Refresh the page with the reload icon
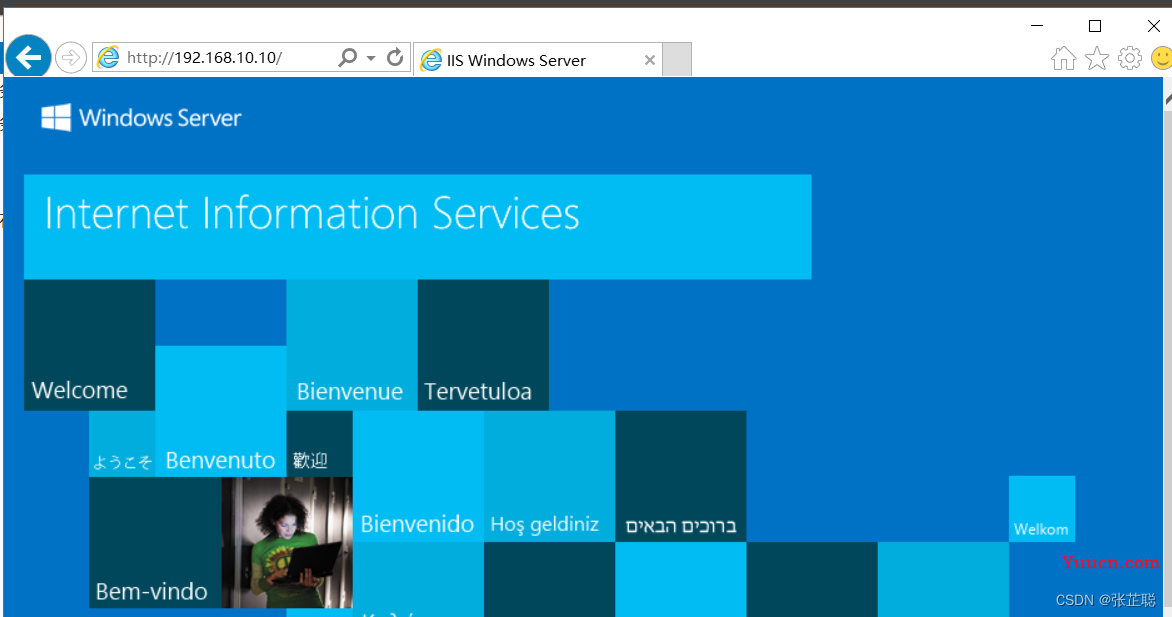Image resolution: width=1172 pixels, height=617 pixels. click(395, 57)
